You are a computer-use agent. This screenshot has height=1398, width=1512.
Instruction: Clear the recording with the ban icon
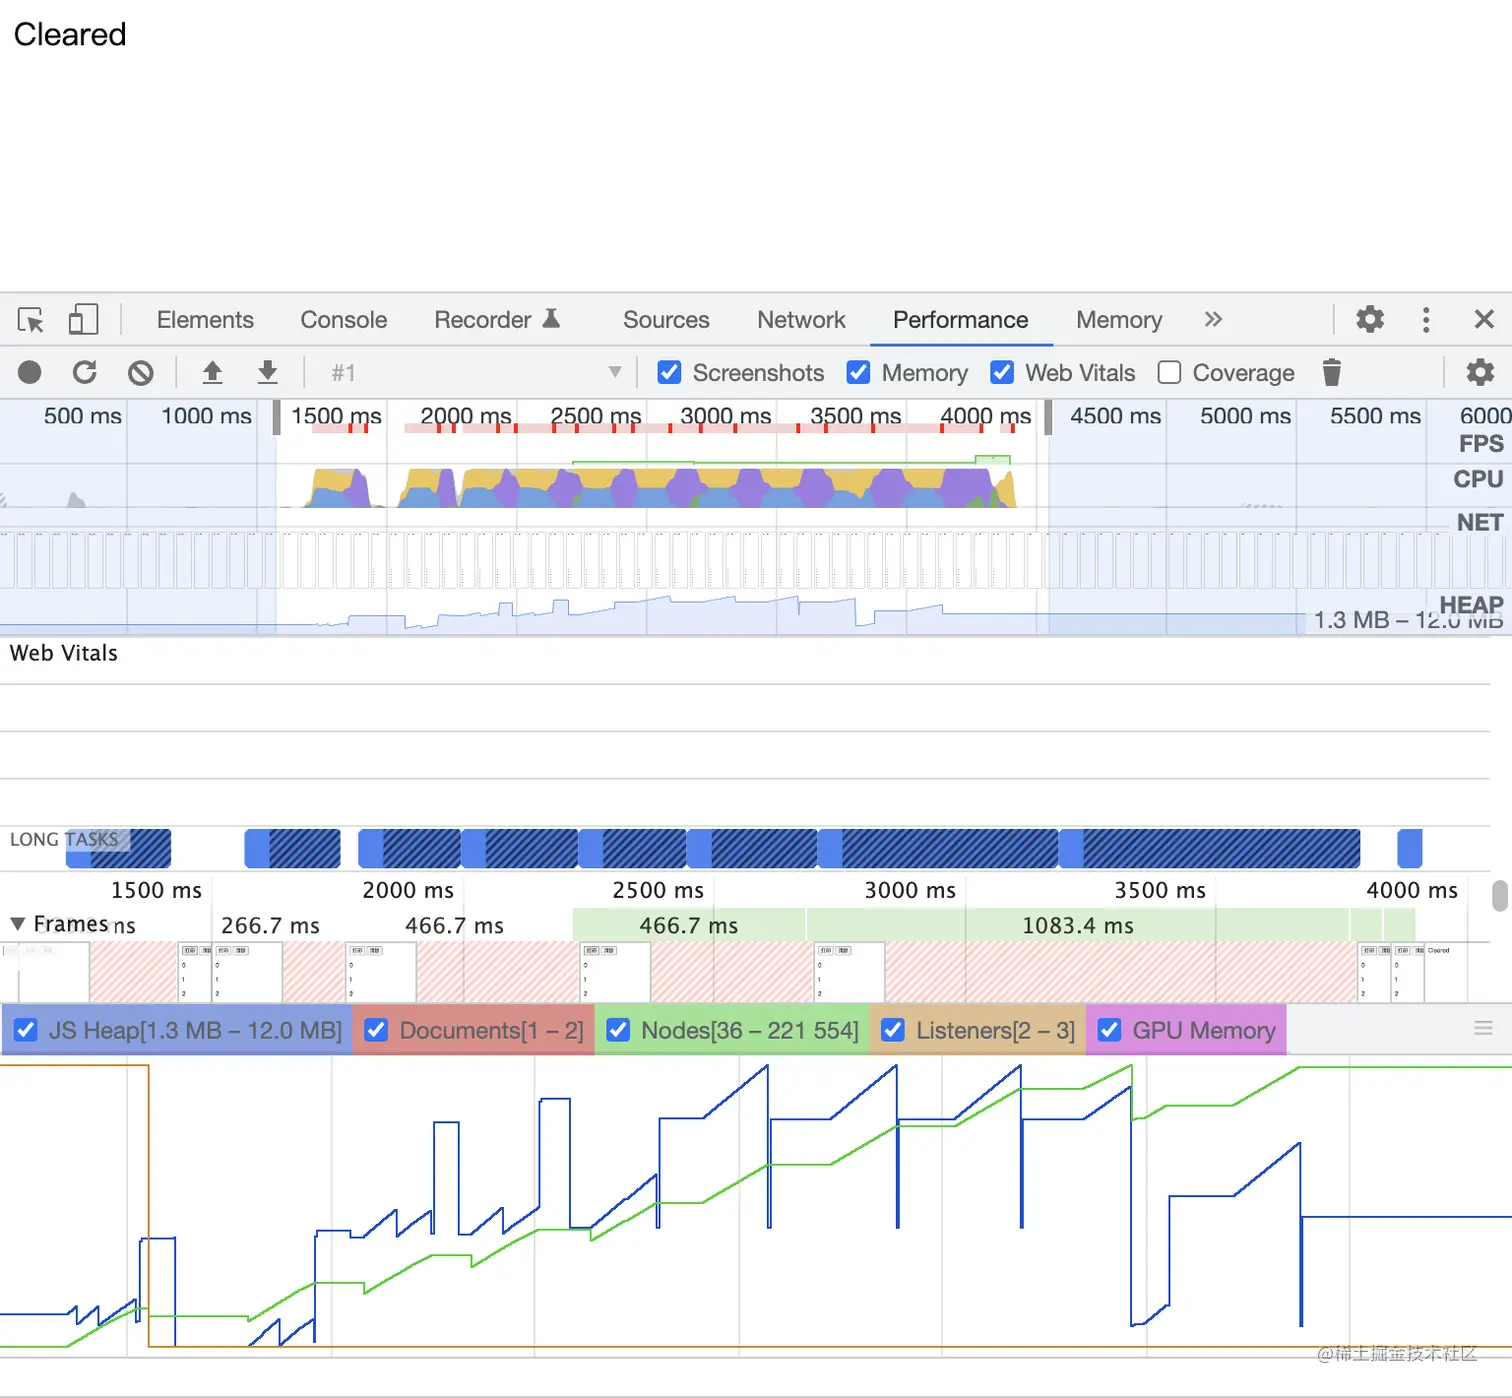(141, 373)
